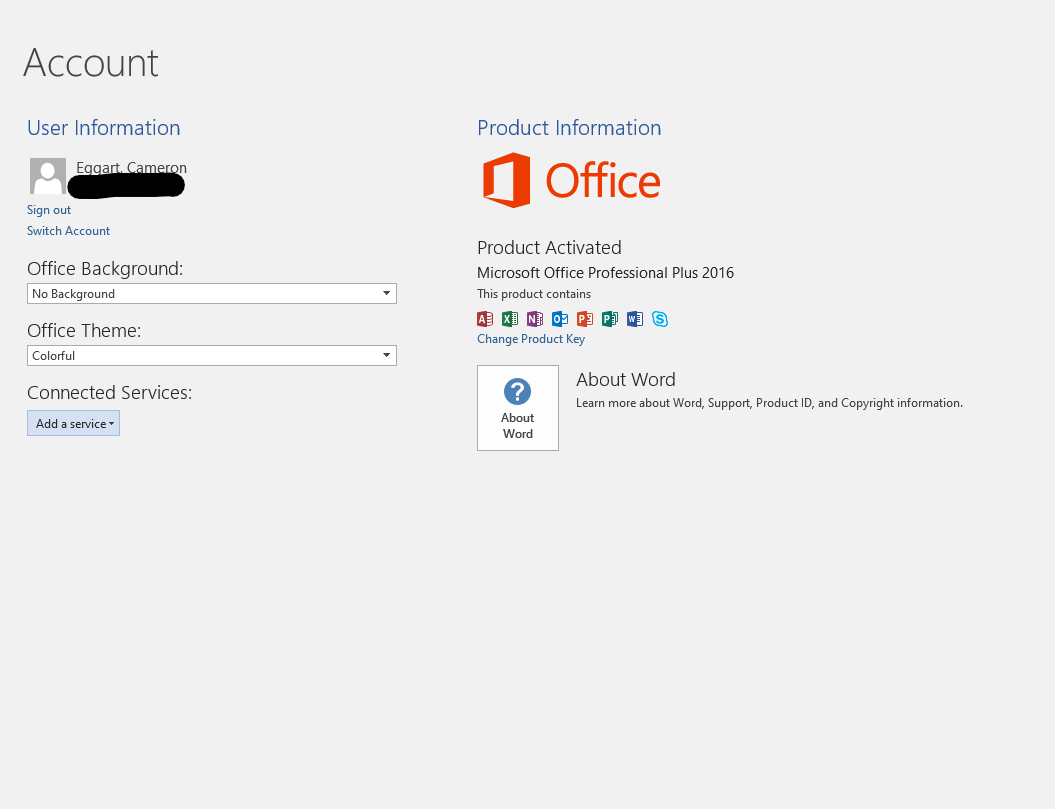This screenshot has width=1055, height=809.
Task: Click the Word app icon
Action: 634,319
